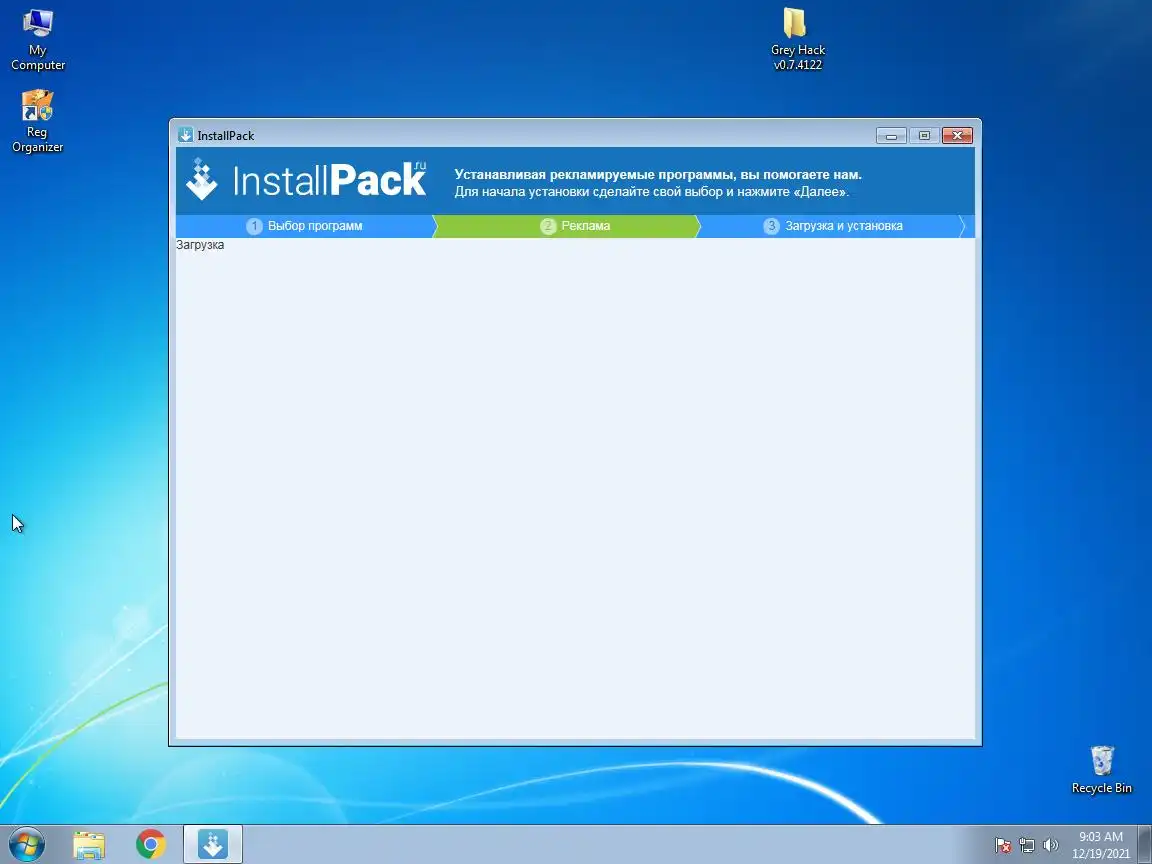Open Windows Explorer from the taskbar

(89, 845)
